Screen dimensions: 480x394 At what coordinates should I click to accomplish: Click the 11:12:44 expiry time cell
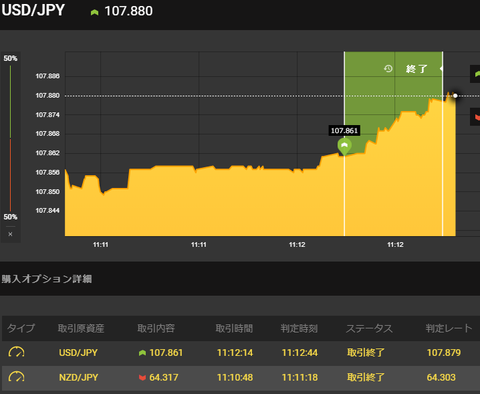(300, 353)
